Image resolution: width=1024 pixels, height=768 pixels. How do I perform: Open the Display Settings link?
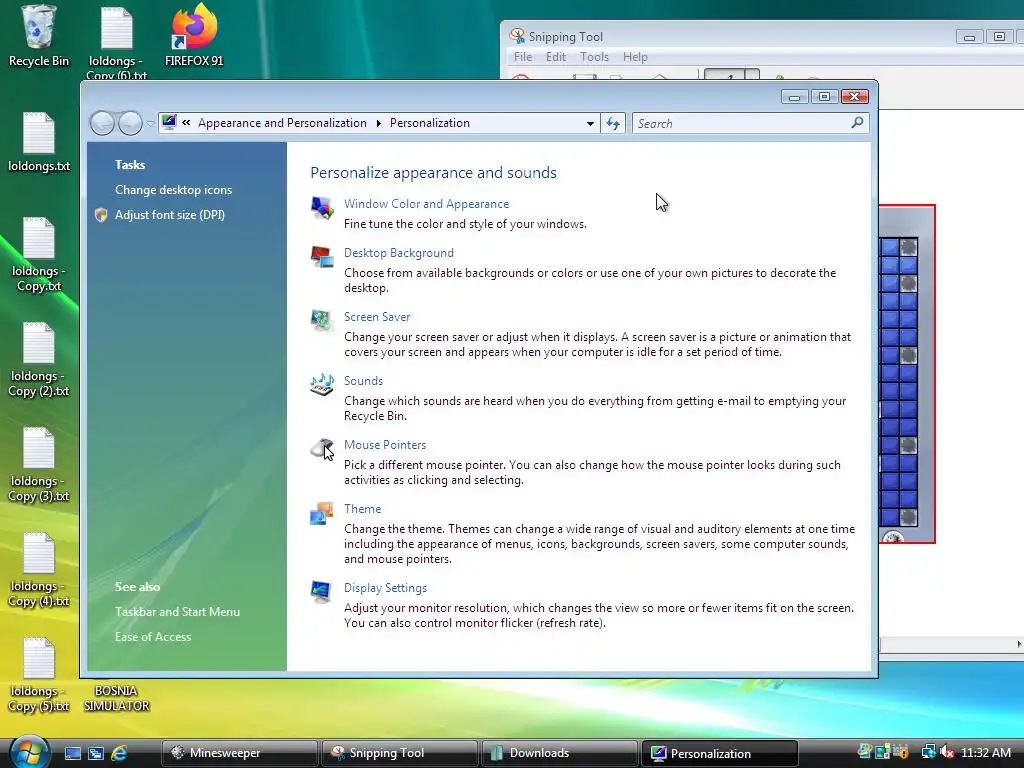click(x=385, y=588)
